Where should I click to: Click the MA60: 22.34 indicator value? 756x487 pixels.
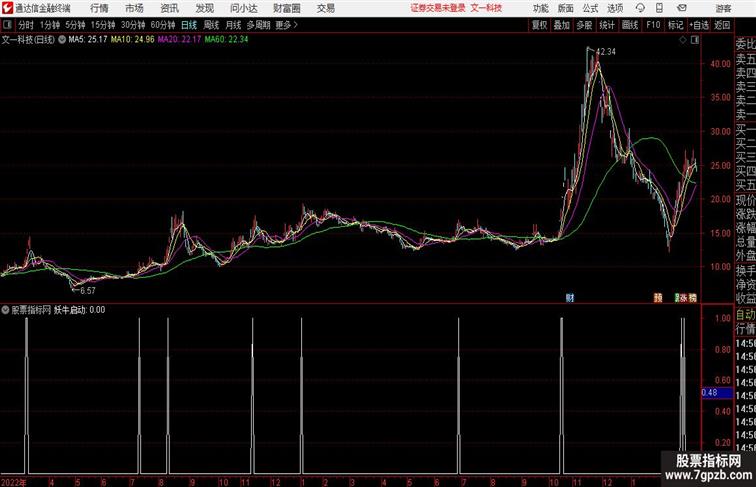[x=226, y=40]
